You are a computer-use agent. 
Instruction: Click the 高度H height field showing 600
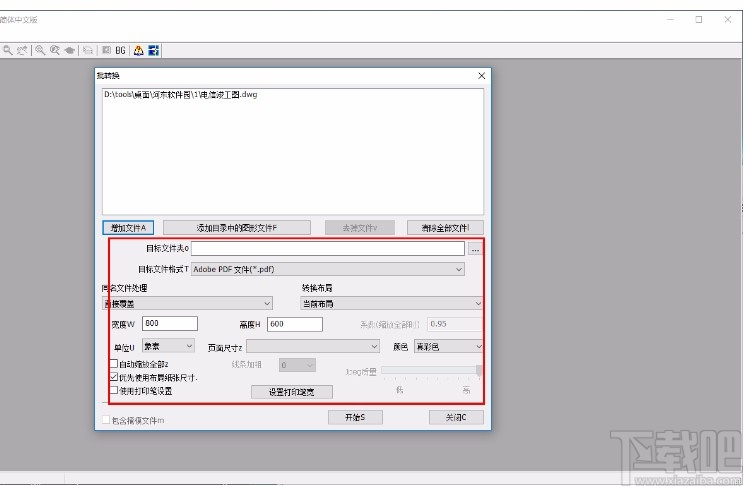(295, 324)
